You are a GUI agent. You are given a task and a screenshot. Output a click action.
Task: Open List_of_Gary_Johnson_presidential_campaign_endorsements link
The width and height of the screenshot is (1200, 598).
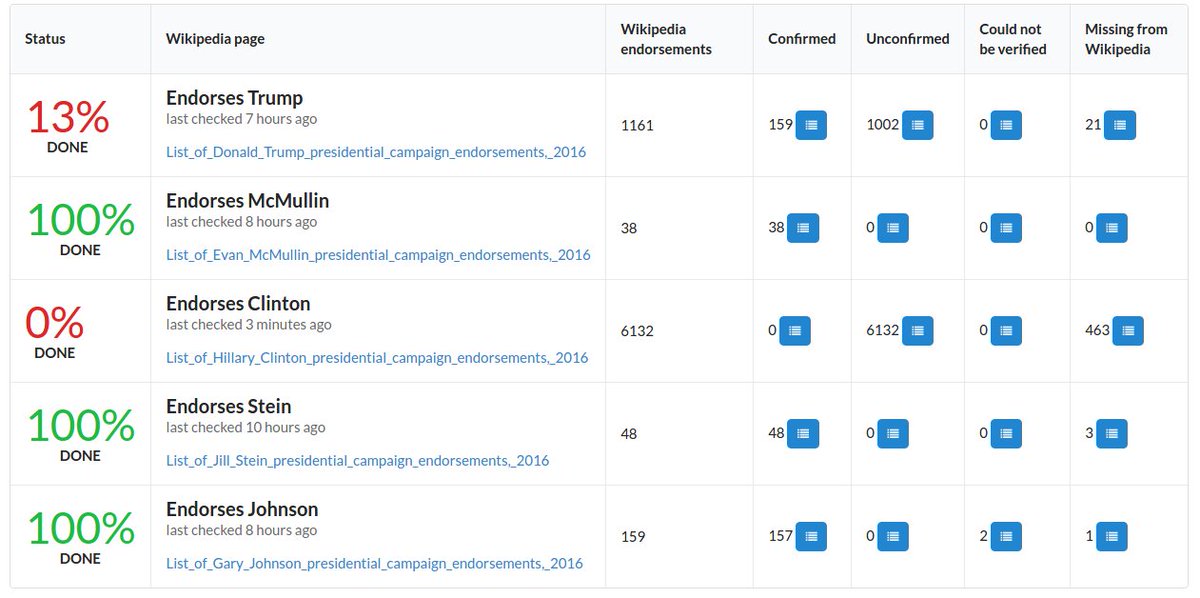(x=374, y=564)
